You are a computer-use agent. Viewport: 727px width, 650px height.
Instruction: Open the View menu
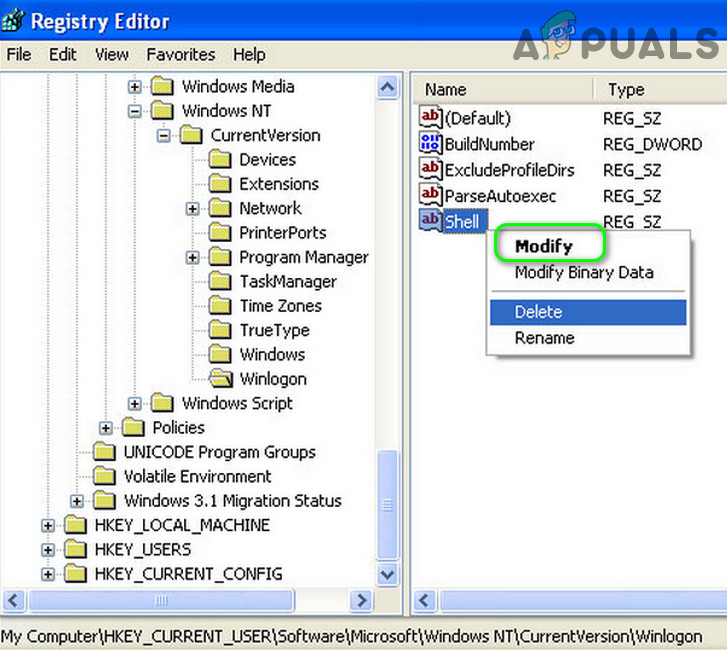click(x=112, y=55)
